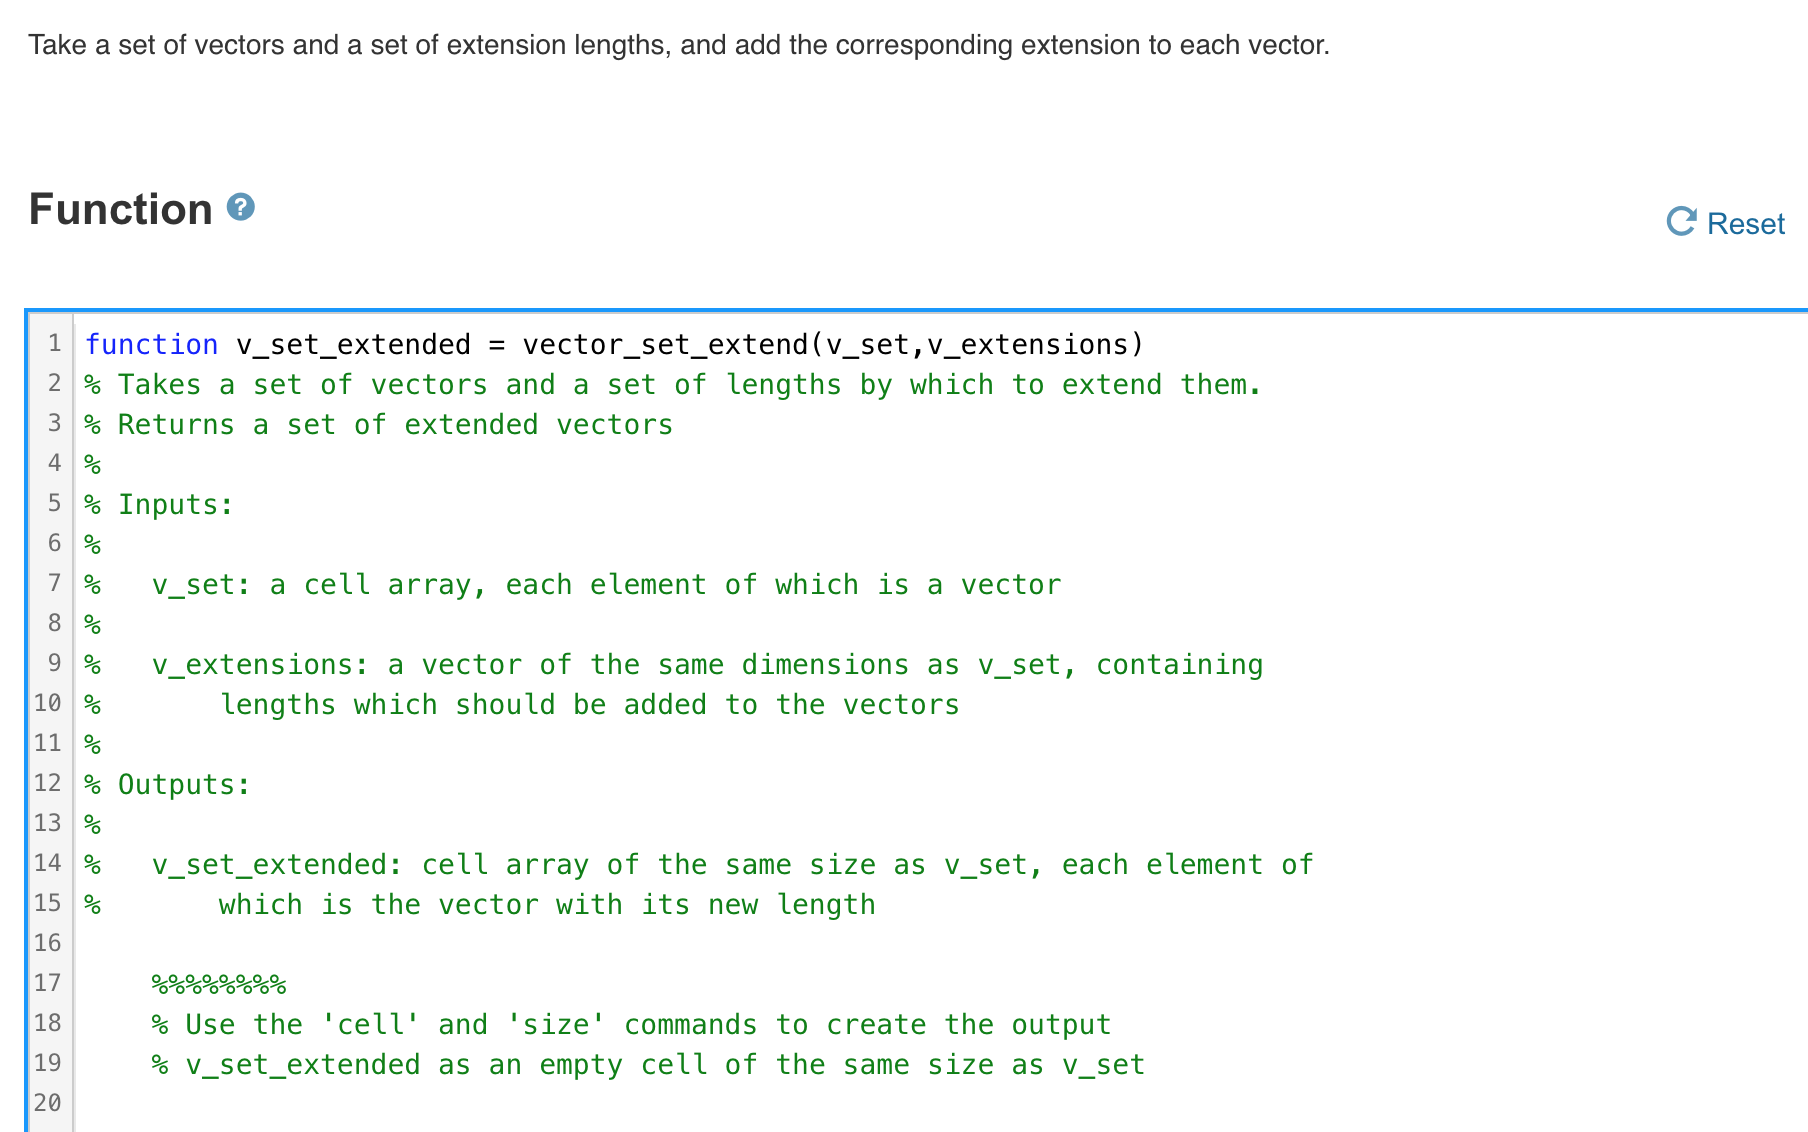Click the 'v_set_extended' output name on line 1

353,344
